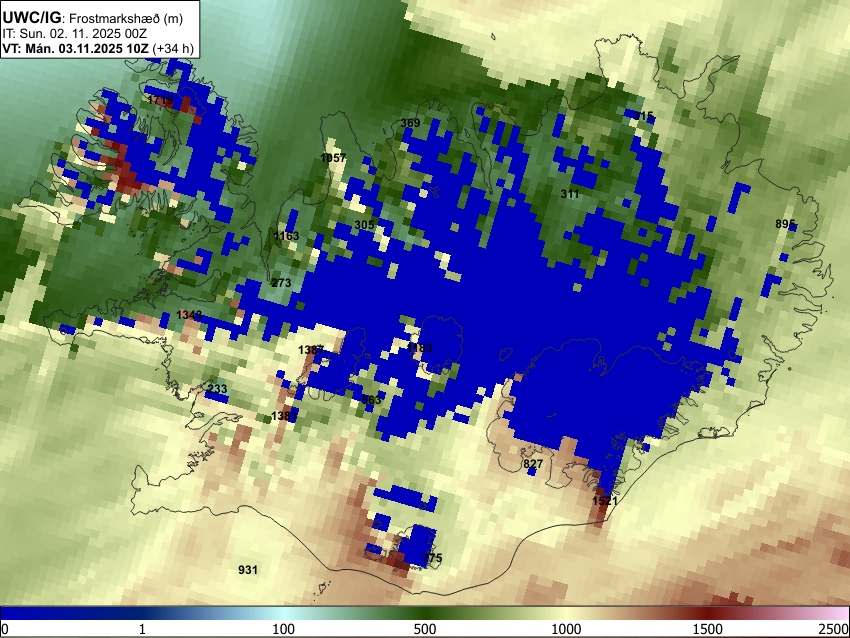
Task: Click the color scale label 1000
Action: tap(566, 629)
